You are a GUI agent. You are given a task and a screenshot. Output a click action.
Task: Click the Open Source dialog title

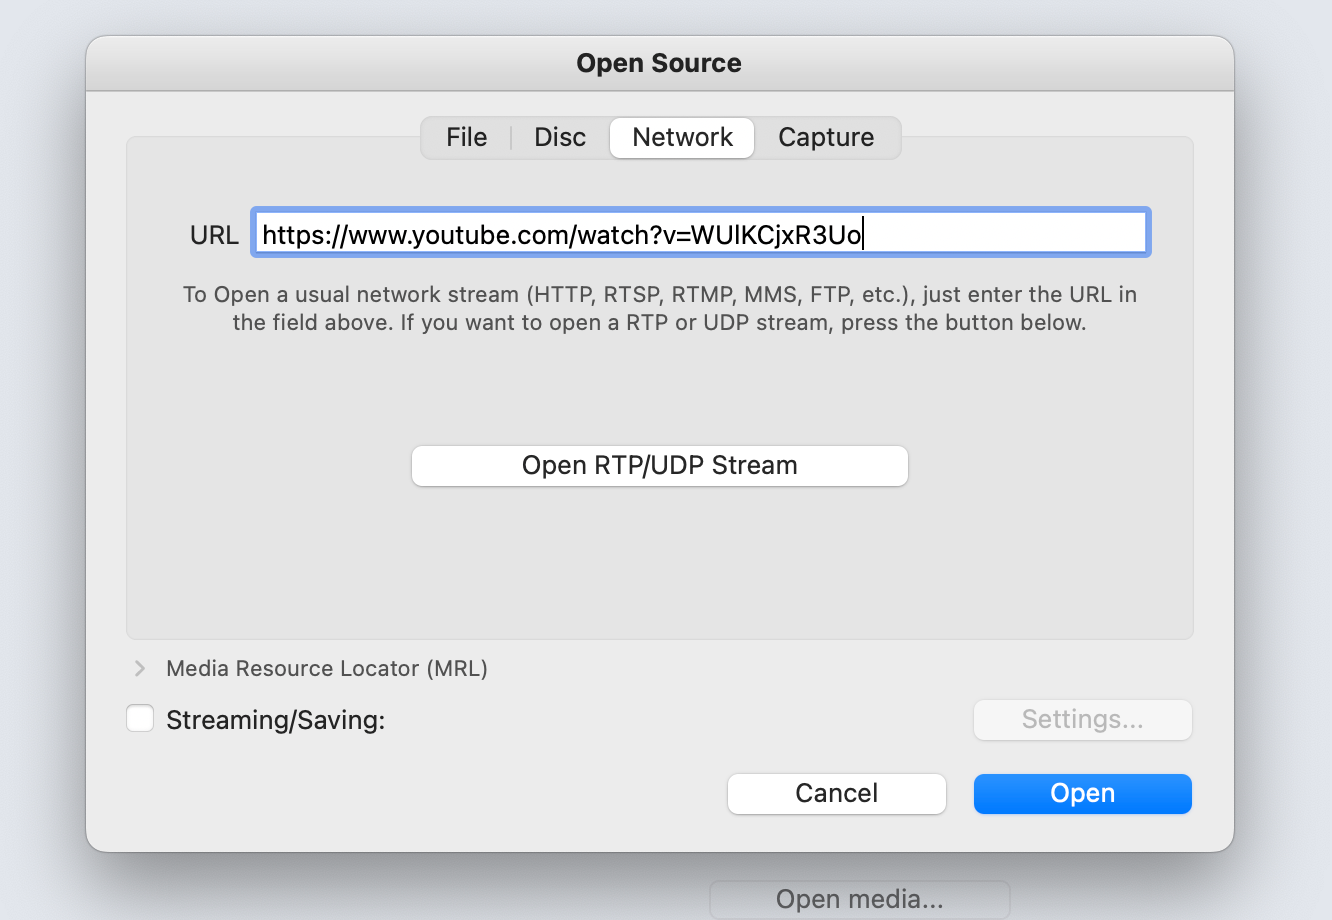click(659, 63)
